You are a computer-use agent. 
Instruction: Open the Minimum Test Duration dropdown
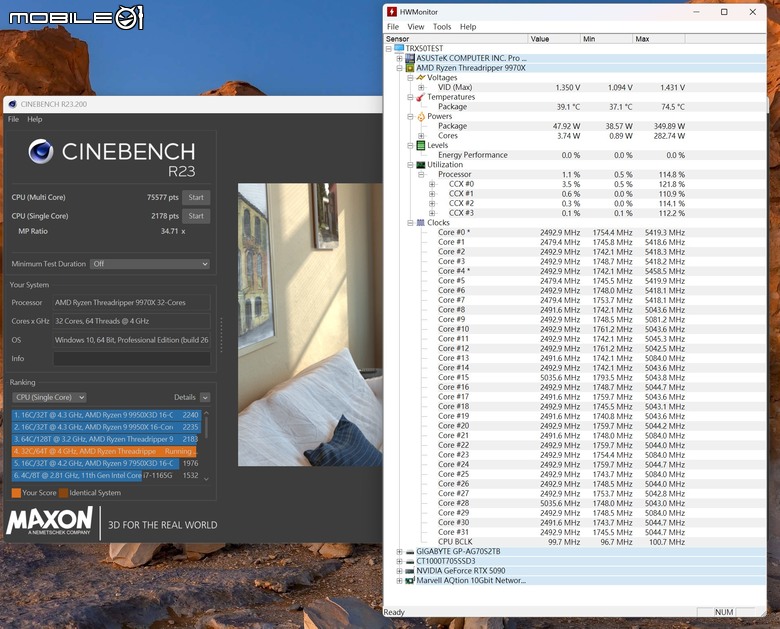coord(150,264)
